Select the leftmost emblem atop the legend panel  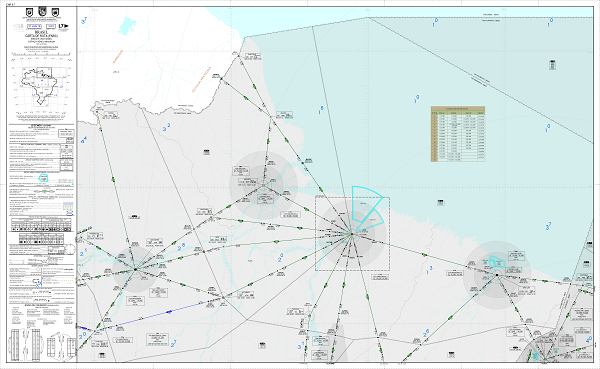(x=29, y=12)
